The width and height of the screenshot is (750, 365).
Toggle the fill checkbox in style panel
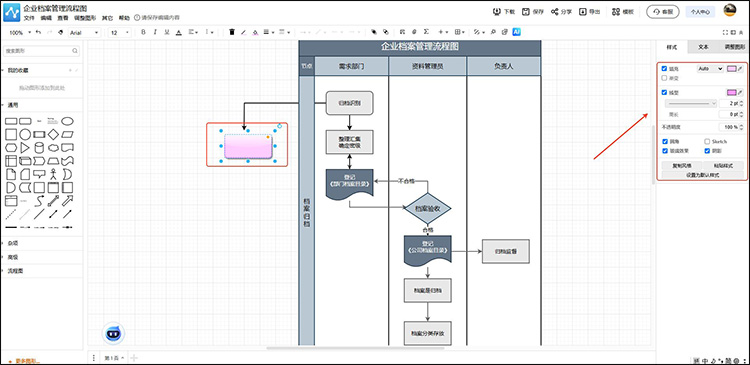coord(664,69)
